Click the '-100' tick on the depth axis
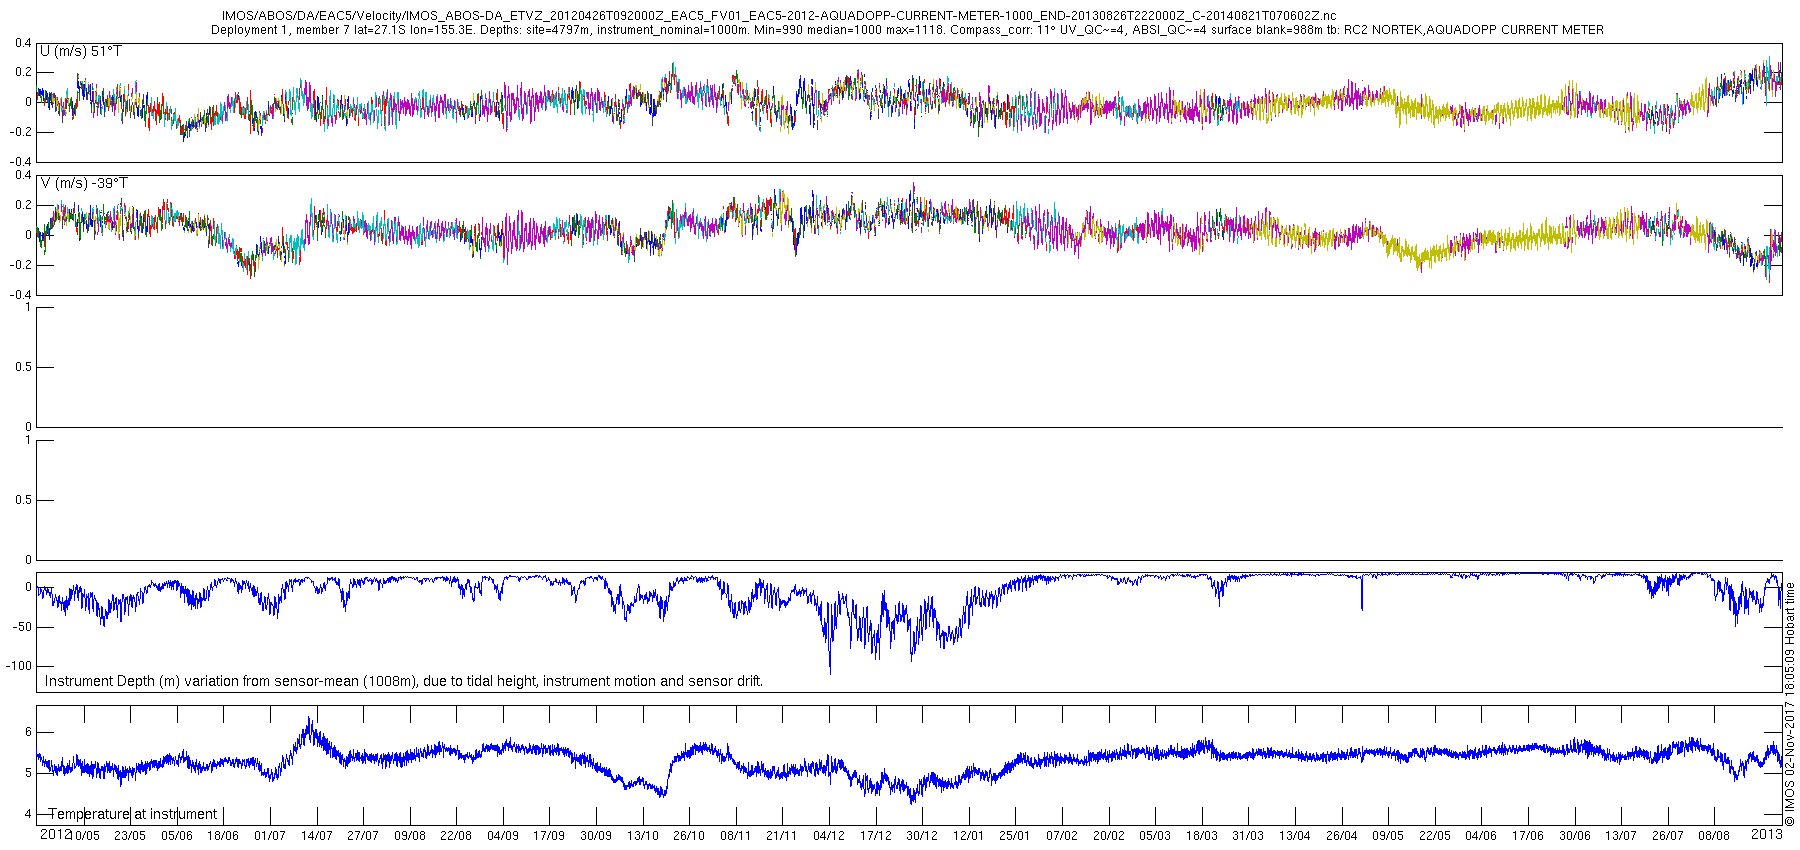 click(20, 666)
